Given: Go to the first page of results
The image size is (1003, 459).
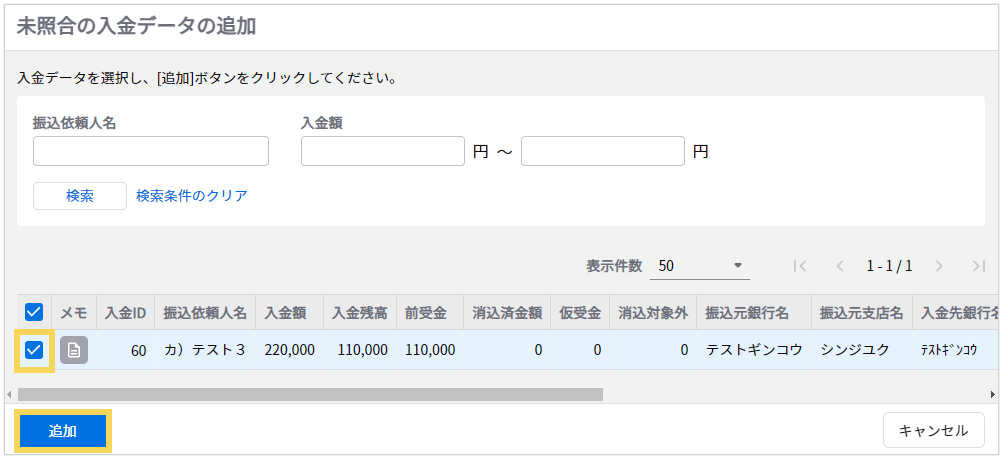Looking at the screenshot, I should [799, 266].
